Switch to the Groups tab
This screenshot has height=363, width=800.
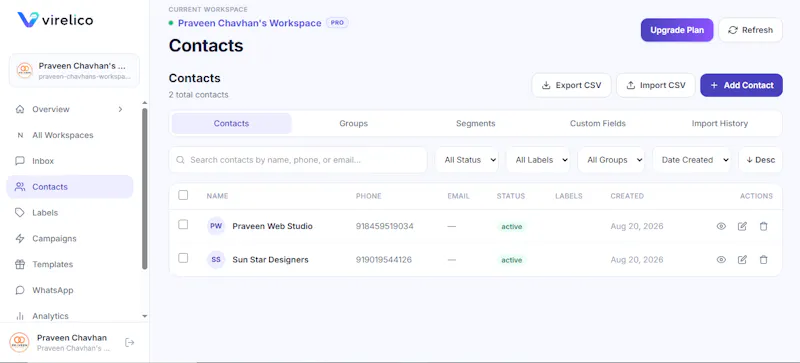click(x=354, y=124)
